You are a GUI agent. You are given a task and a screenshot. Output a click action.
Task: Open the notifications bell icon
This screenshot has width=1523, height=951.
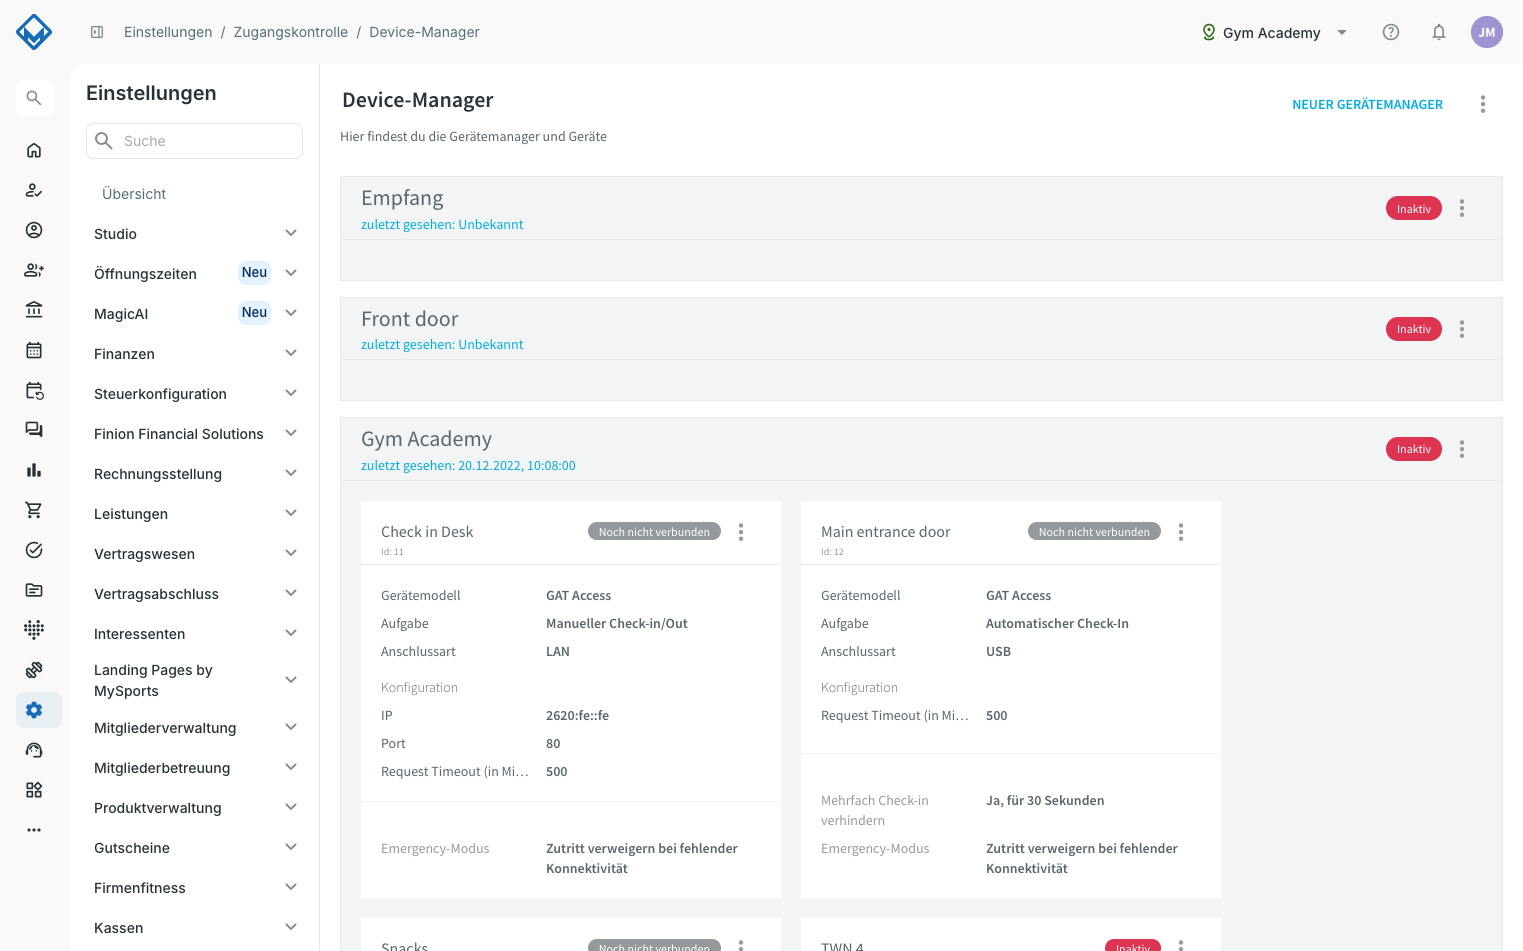click(1439, 32)
